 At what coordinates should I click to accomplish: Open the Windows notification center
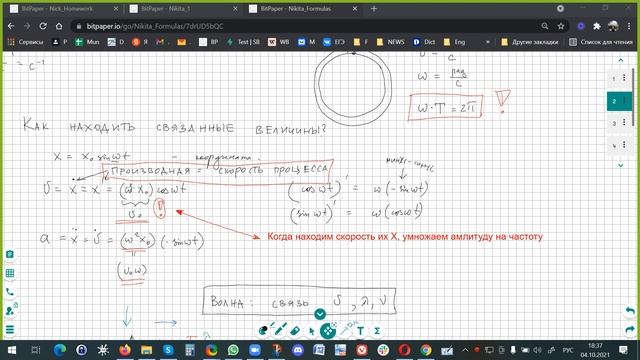(x=623, y=350)
